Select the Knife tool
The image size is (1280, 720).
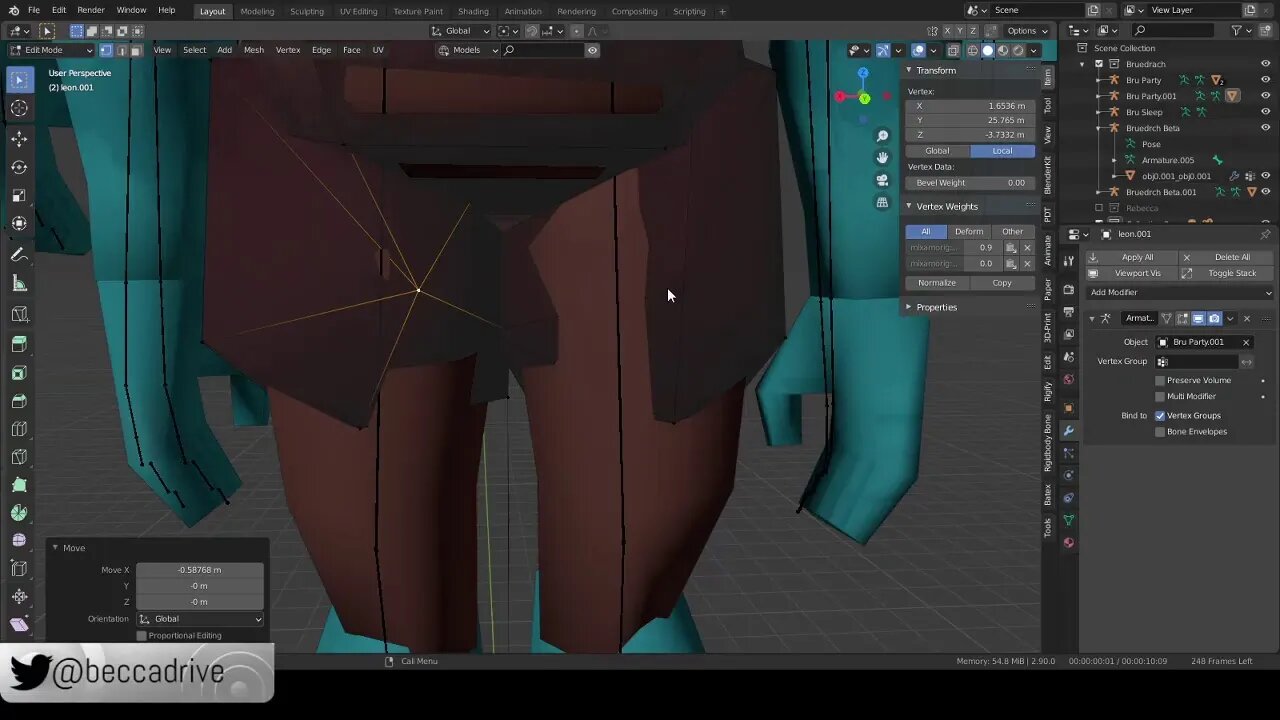pos(19,458)
